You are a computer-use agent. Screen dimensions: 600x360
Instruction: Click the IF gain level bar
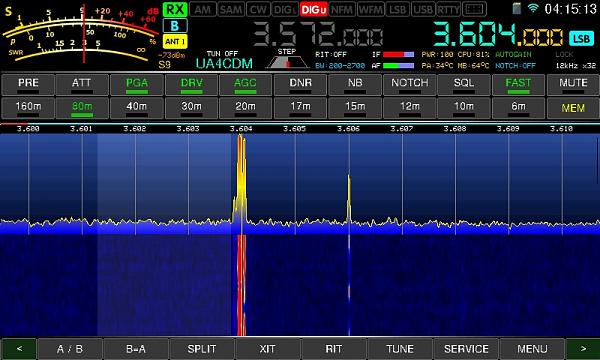tap(398, 55)
